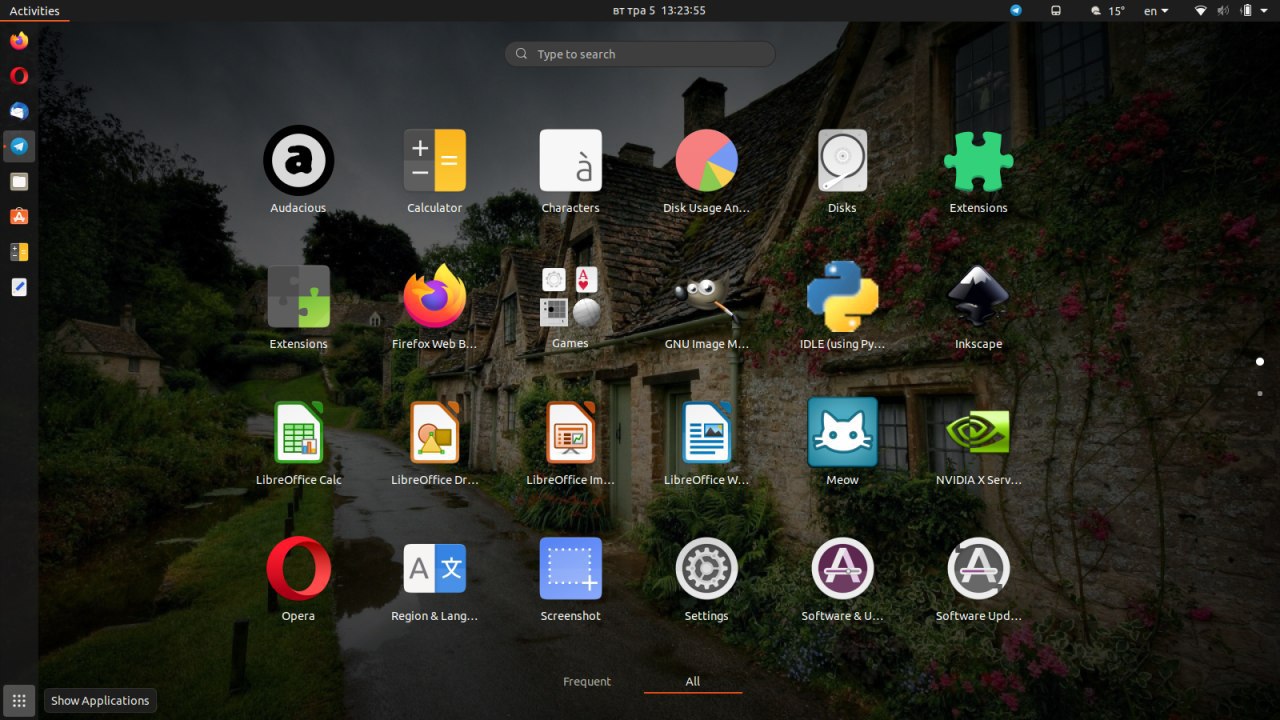Screen dimensions: 1280x720
Task: Click Opera in the dock
Action: (19, 76)
